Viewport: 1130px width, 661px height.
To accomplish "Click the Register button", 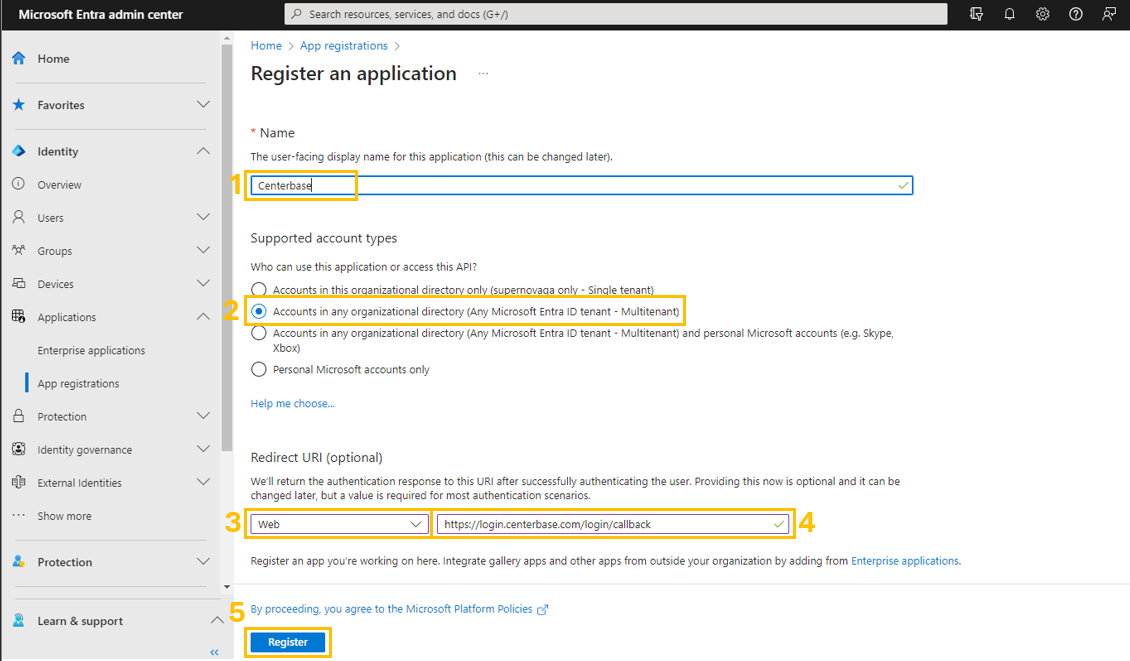I will (288, 642).
